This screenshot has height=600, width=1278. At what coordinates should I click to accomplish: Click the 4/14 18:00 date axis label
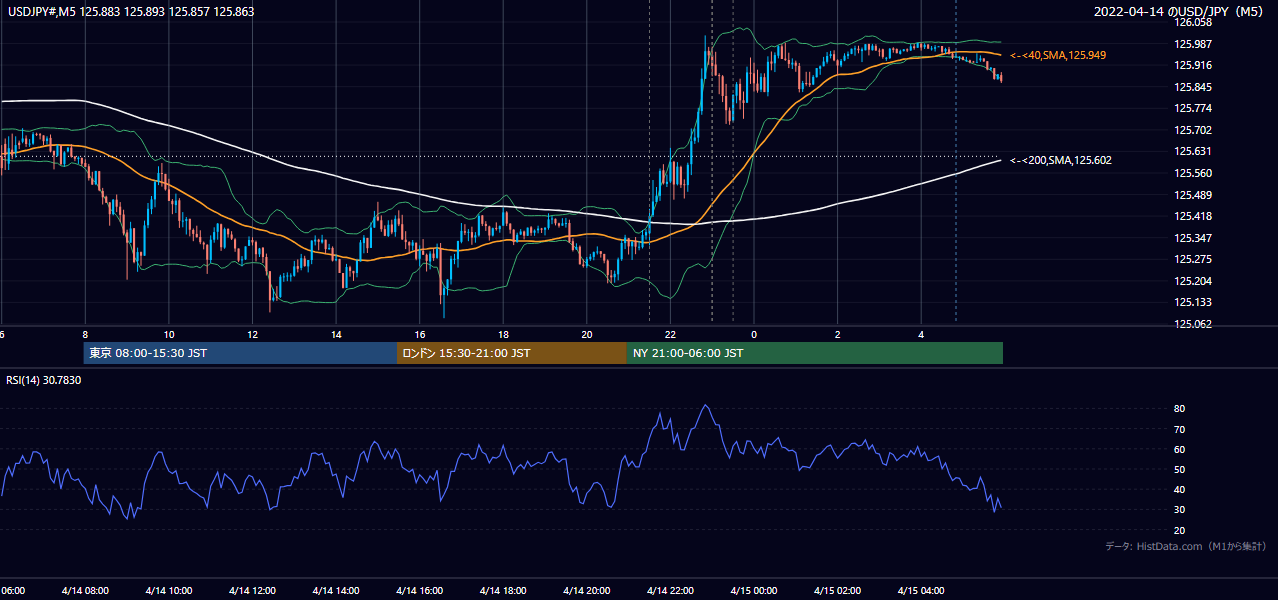[503, 590]
